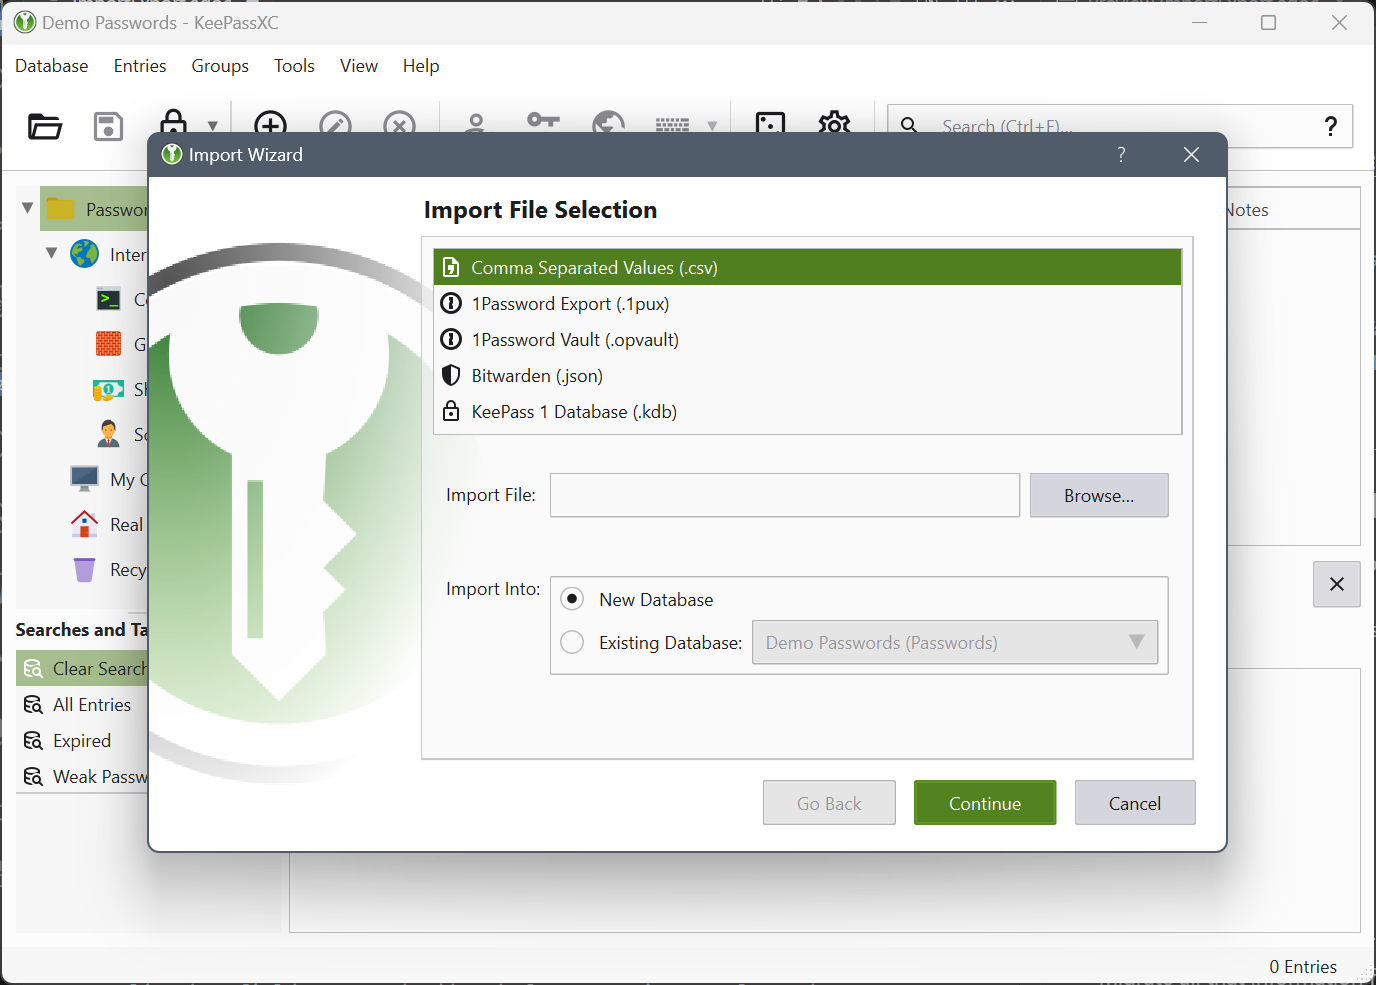
Task: Choose Existing Database radio option
Action: (572, 642)
